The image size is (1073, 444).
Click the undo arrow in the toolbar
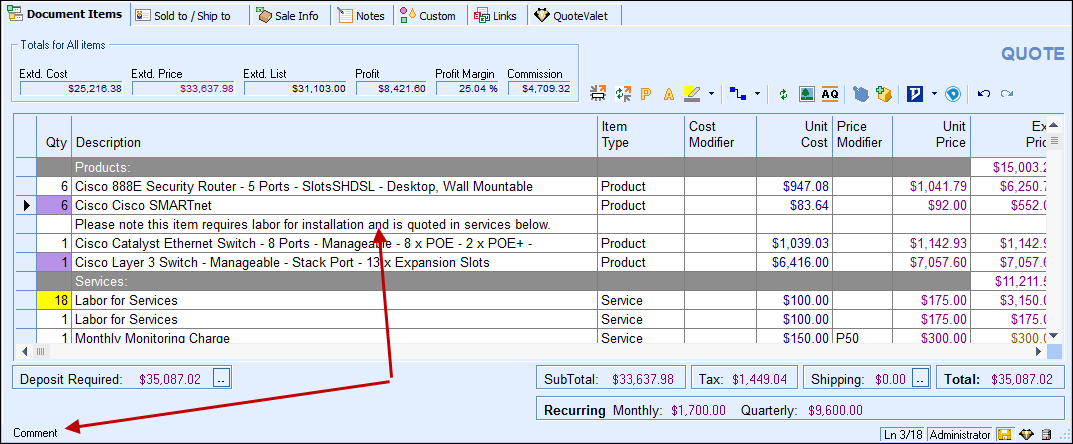[x=984, y=94]
